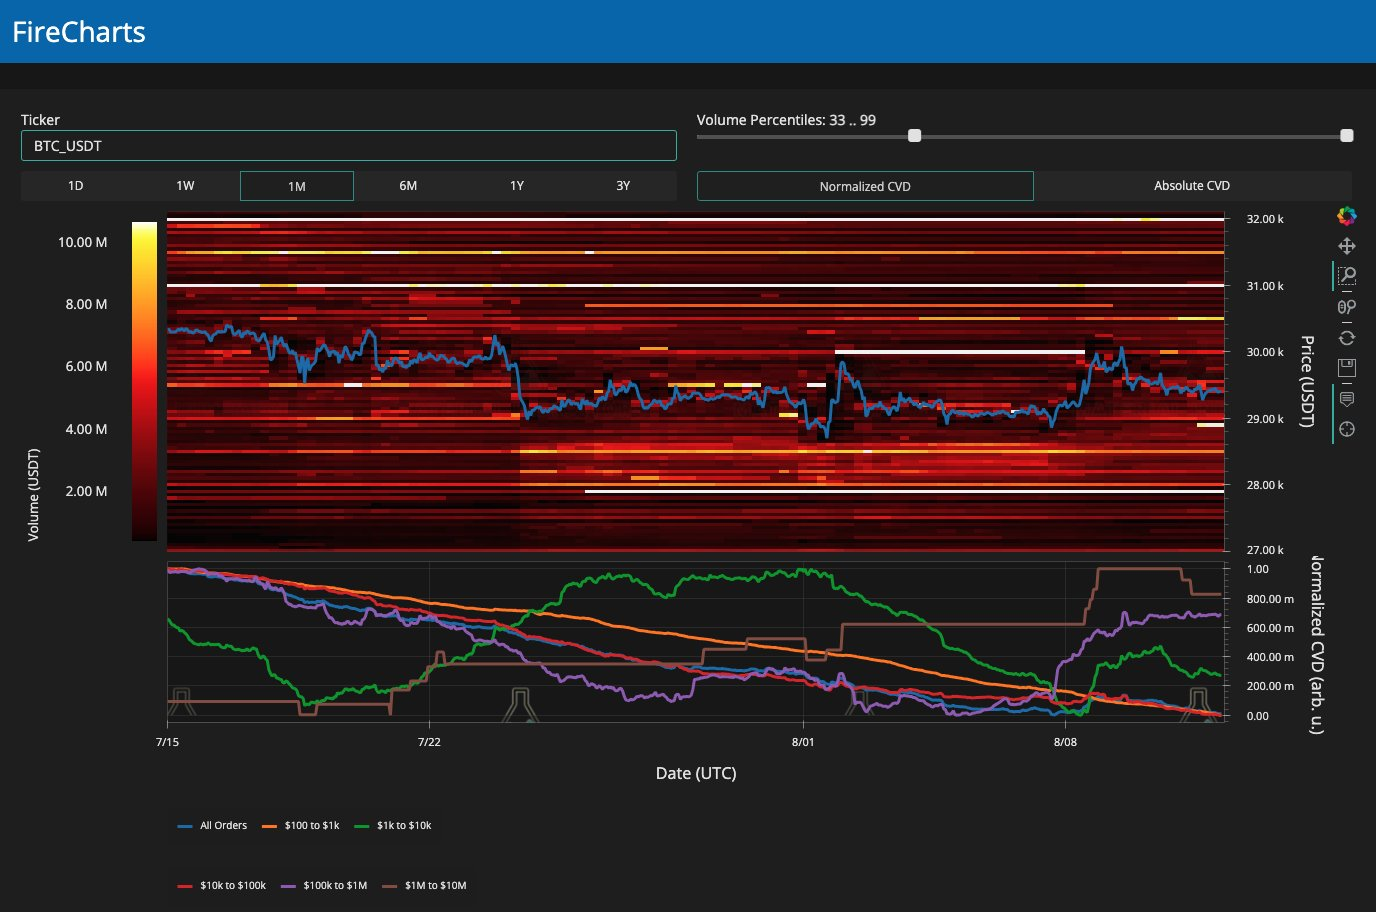Click the upper Volume Percentiles slider handle

click(x=1346, y=136)
